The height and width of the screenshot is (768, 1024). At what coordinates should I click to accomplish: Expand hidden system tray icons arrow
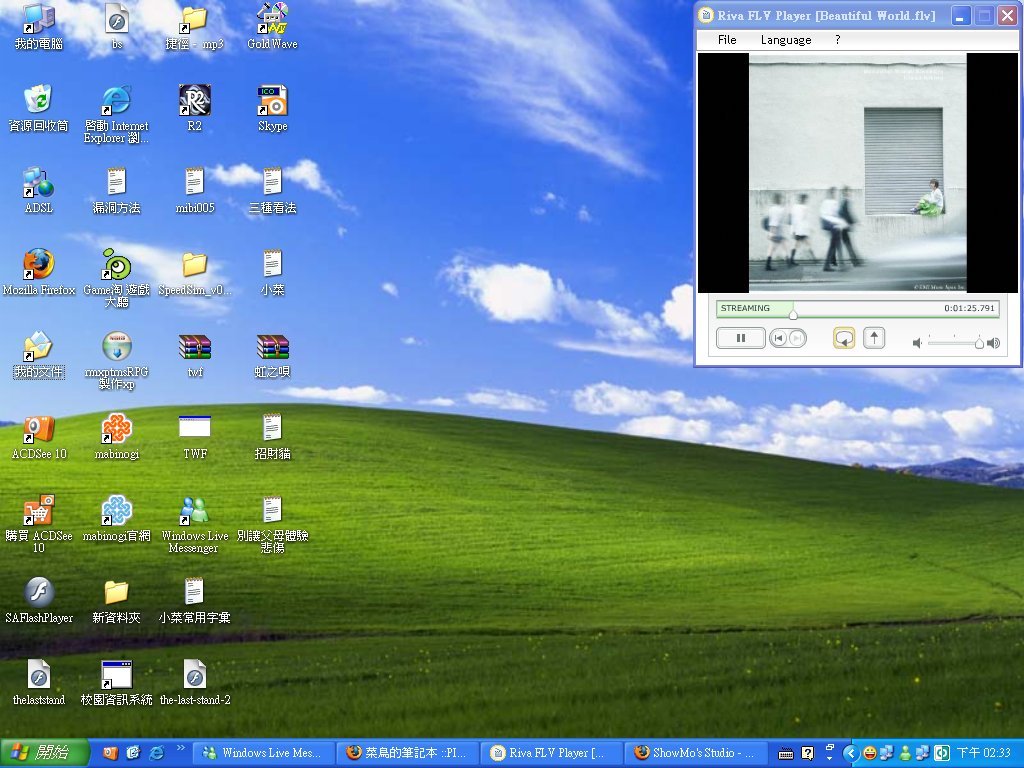[850, 752]
